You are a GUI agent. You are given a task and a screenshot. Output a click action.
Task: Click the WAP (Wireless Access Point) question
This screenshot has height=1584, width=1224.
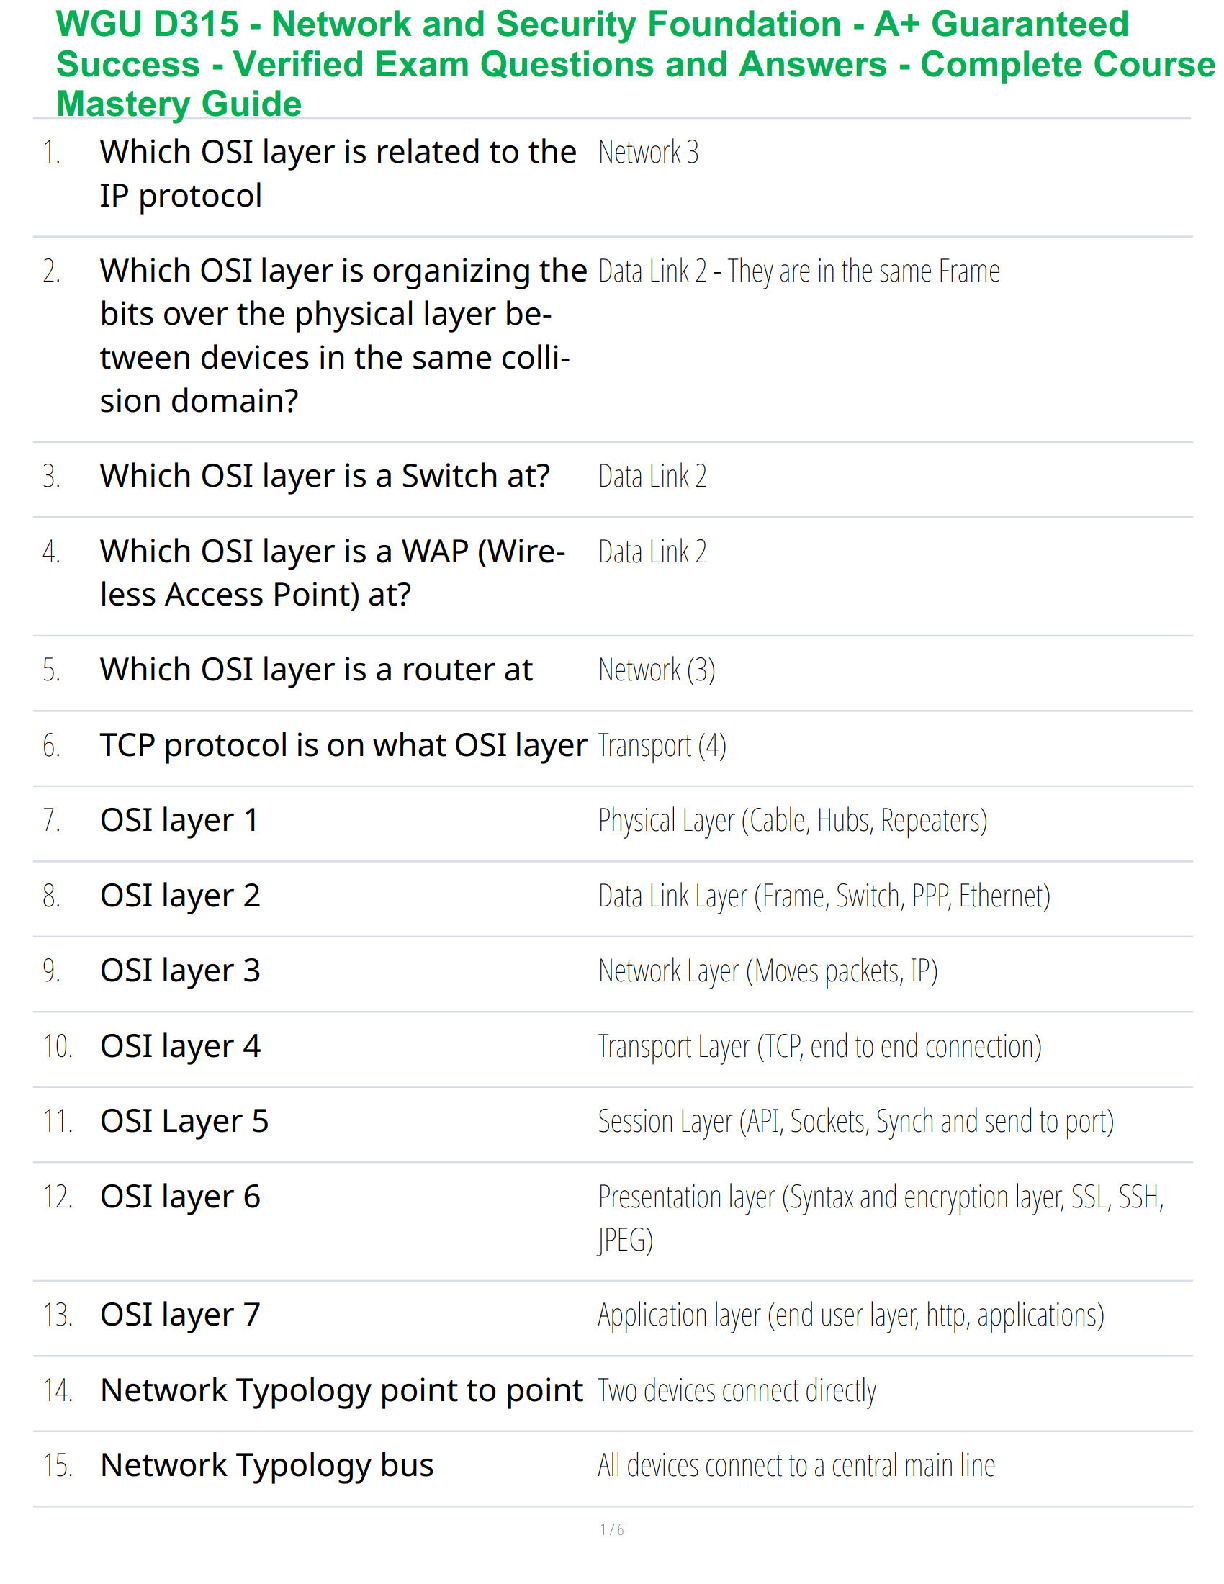(332, 572)
